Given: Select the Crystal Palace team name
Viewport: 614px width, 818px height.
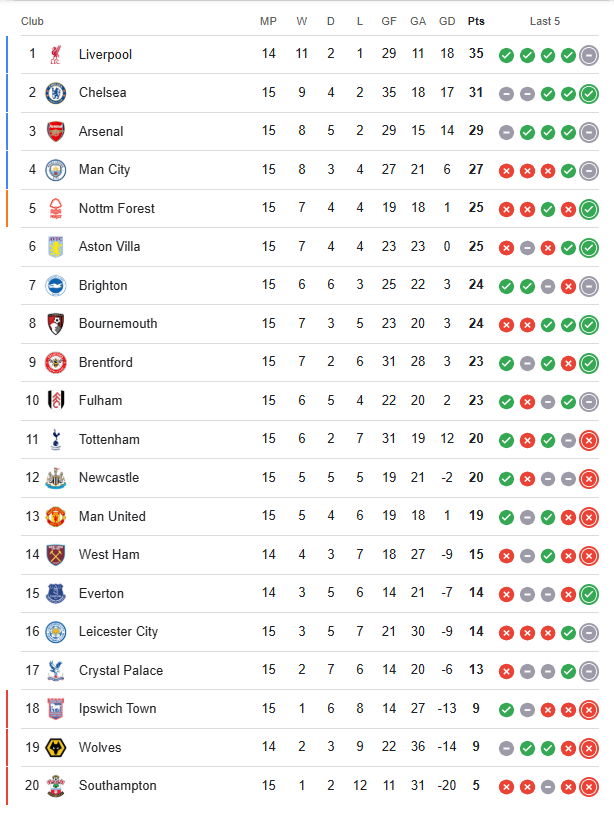Looking at the screenshot, I should (121, 670).
